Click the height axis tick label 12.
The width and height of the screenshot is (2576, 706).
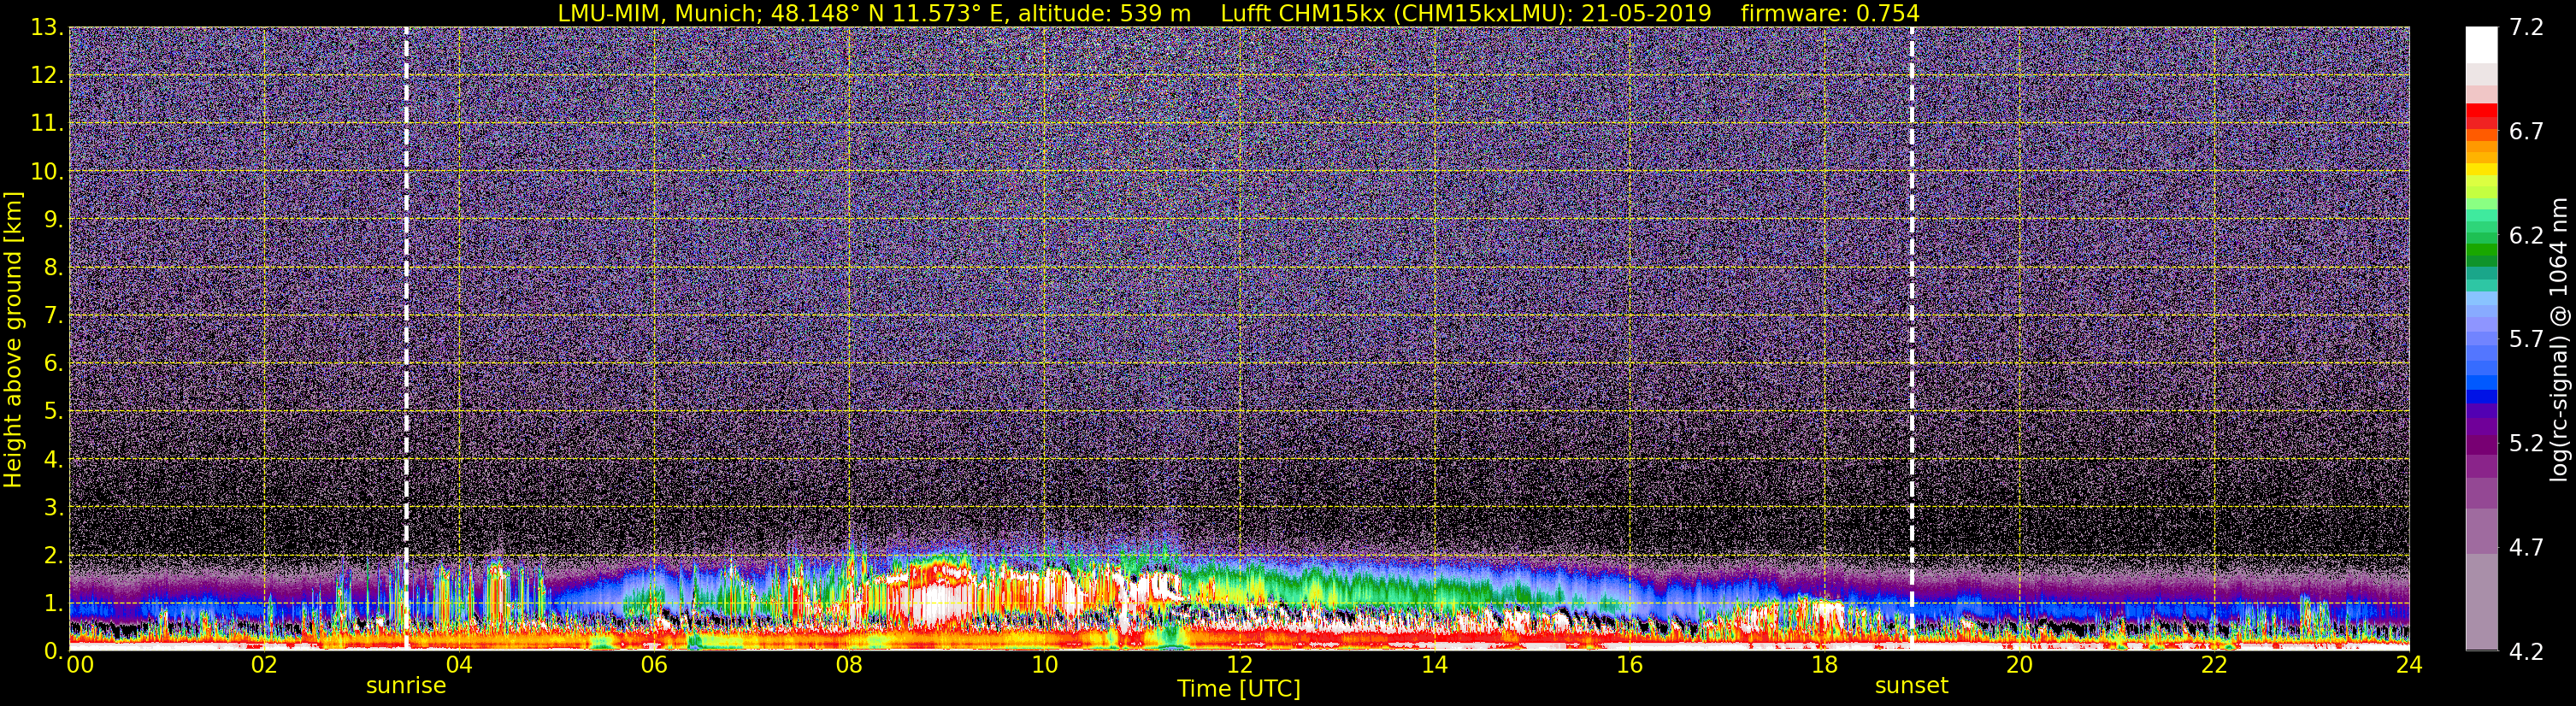47,75
